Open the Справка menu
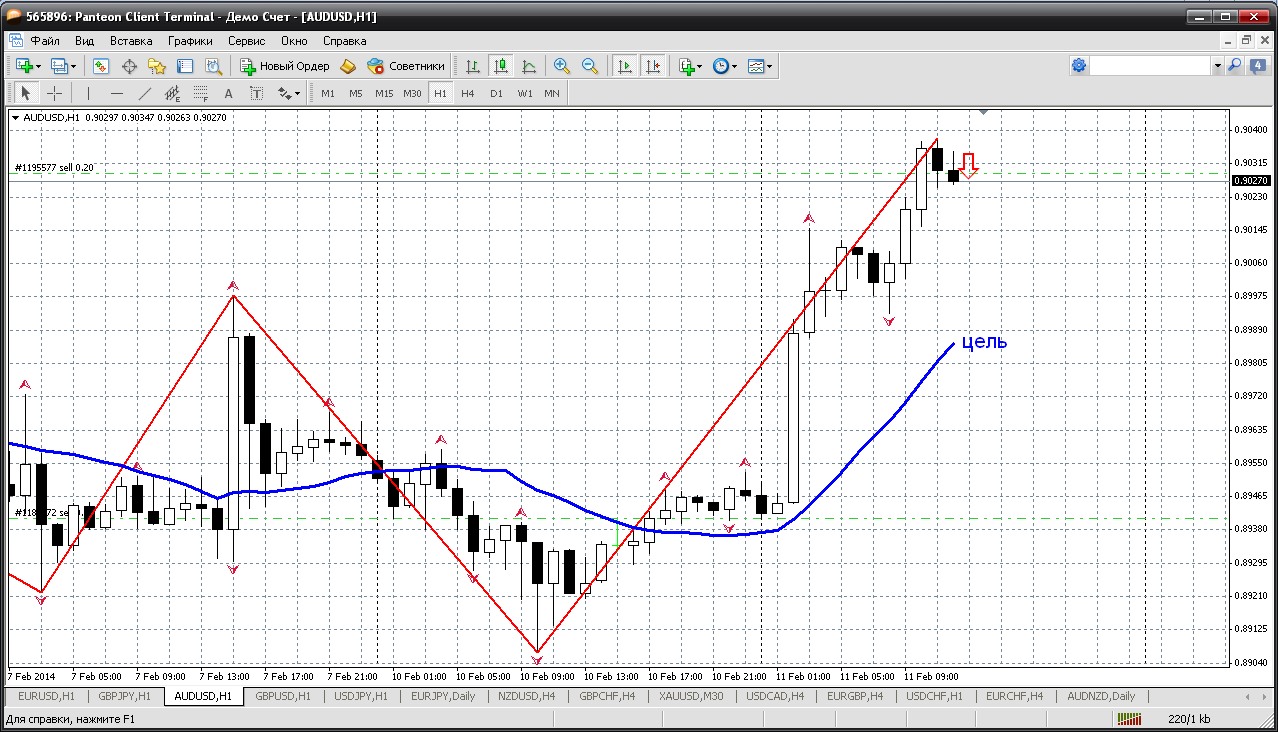The image size is (1278, 732). pyautogui.click(x=345, y=41)
